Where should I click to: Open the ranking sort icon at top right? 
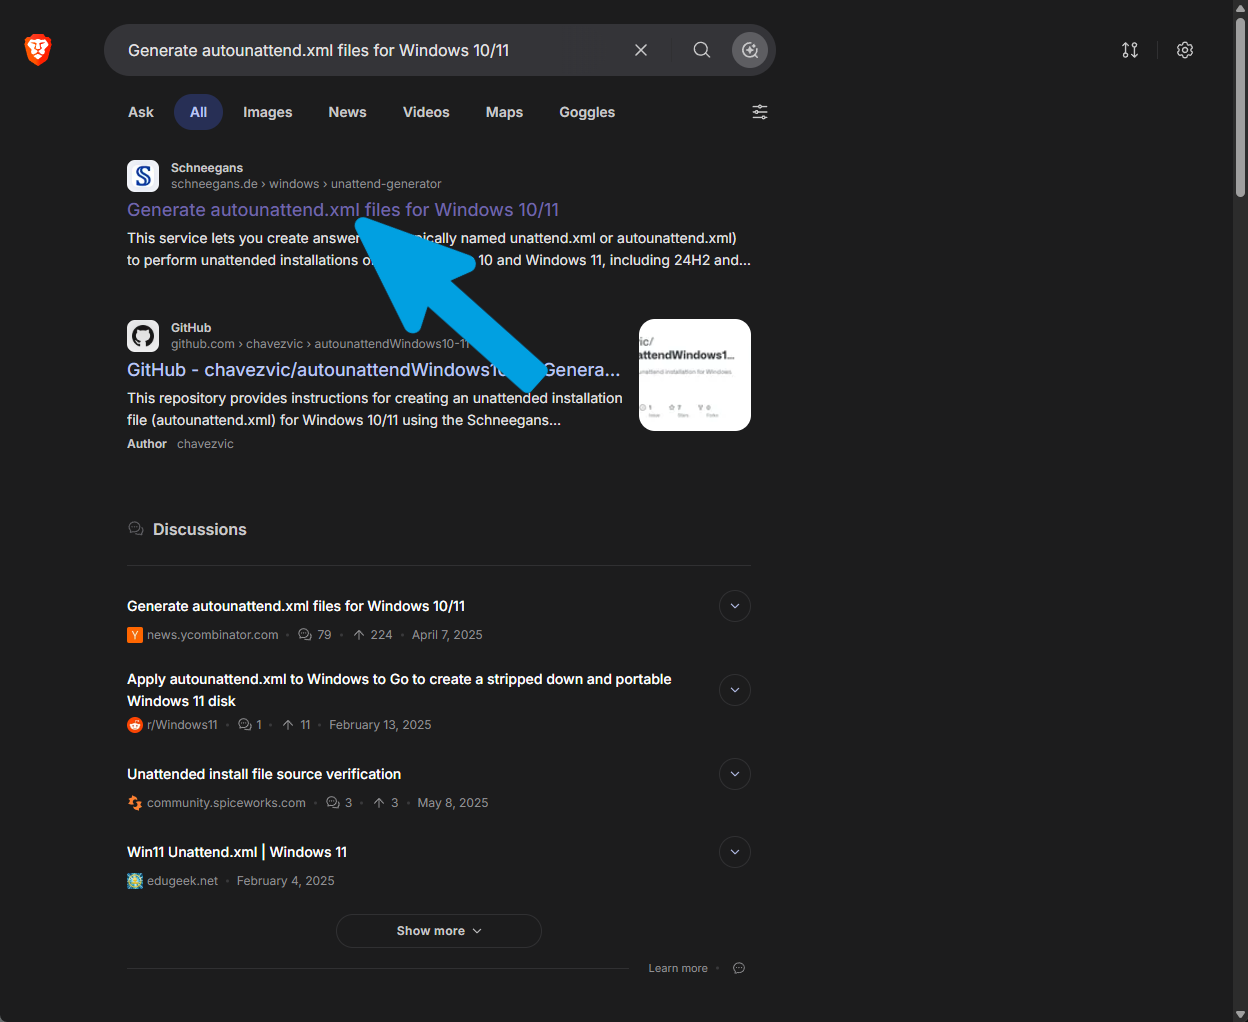(1130, 50)
